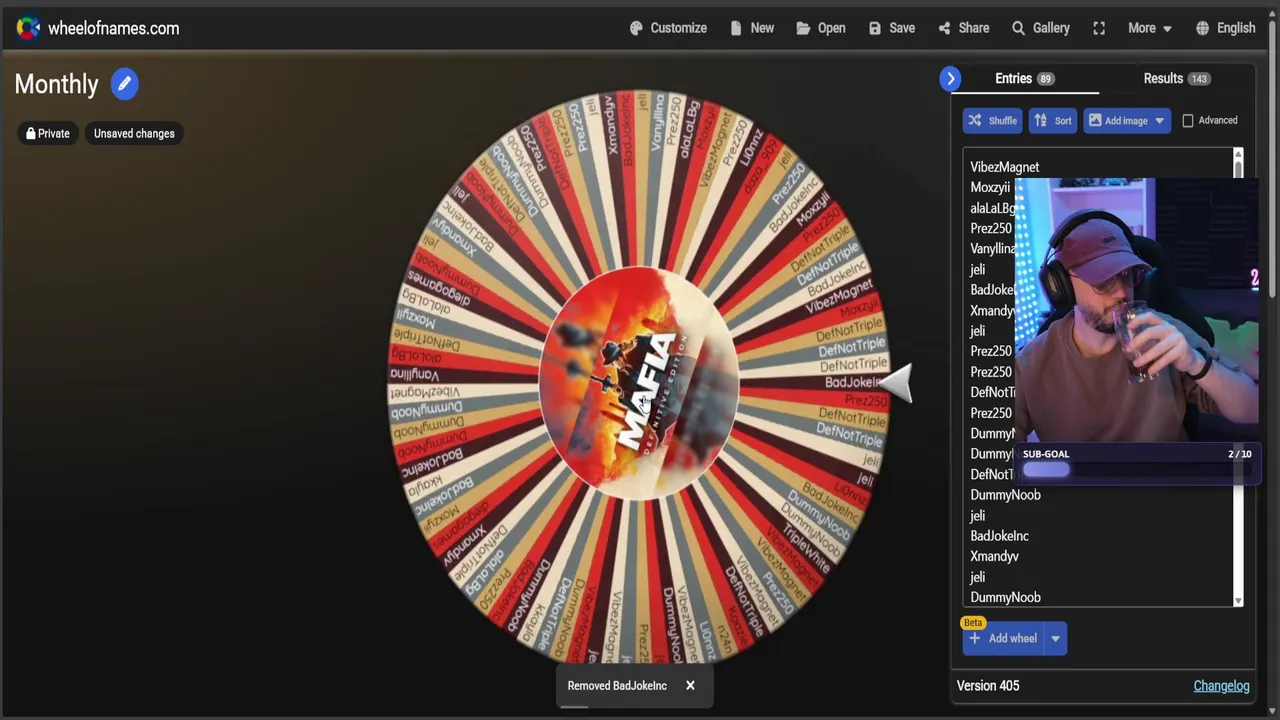The image size is (1280, 720).
Task: Click the Mafia center image to spin
Action: (639, 383)
